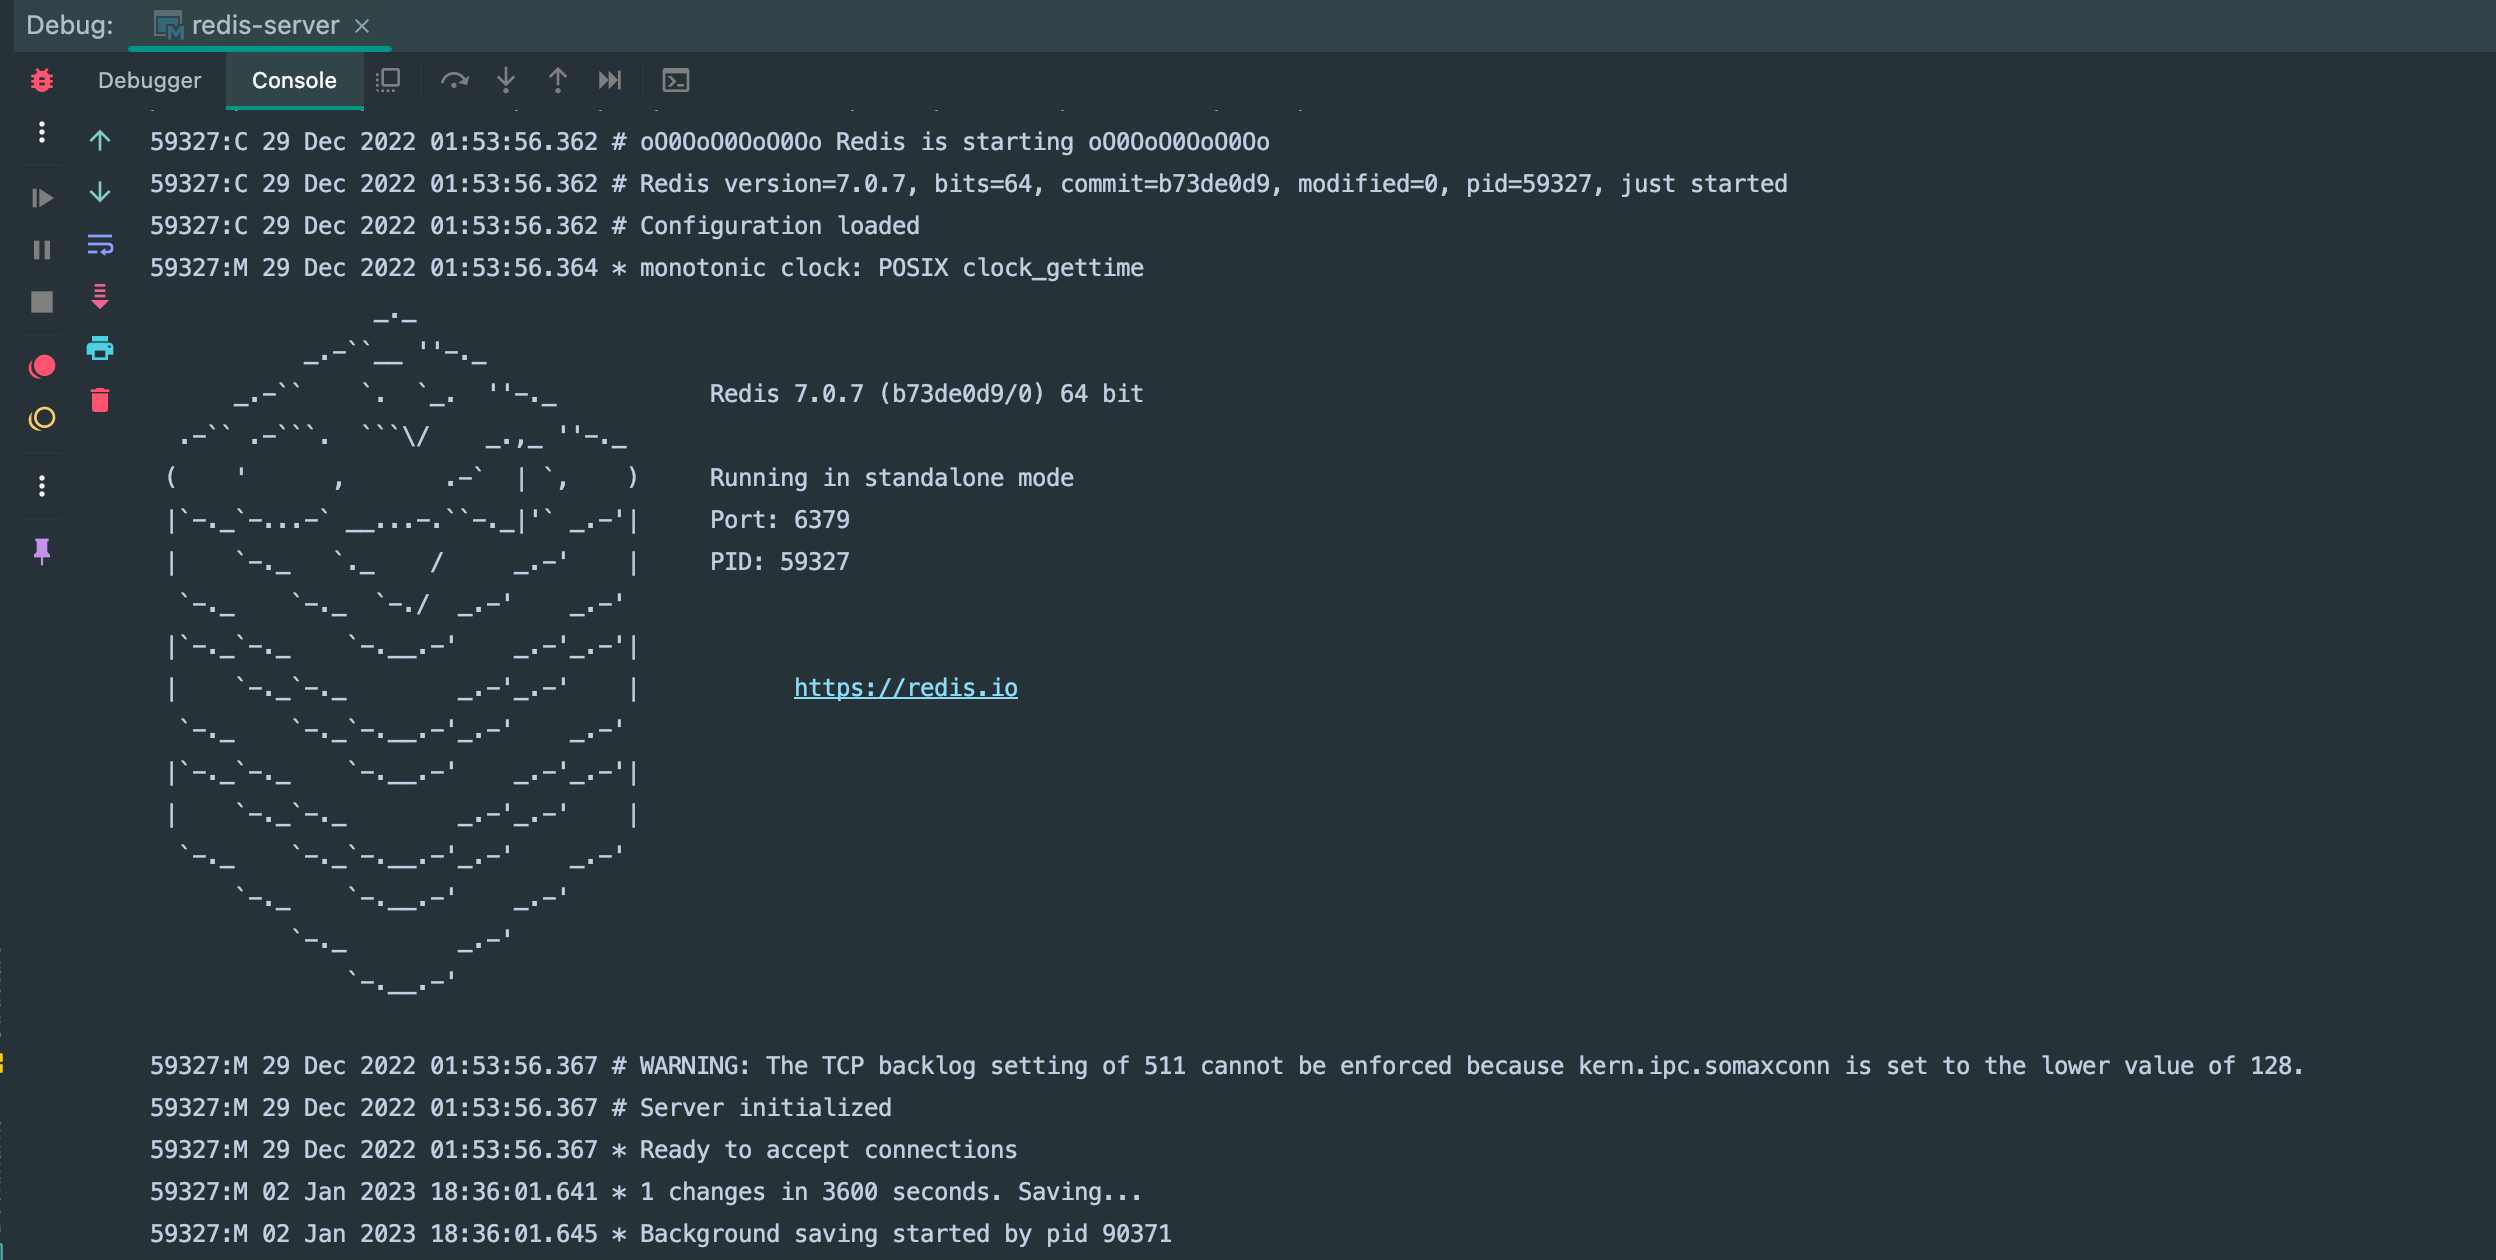2496x1260 pixels.
Task: Click the red bug rerun debug icon
Action: coord(42,80)
